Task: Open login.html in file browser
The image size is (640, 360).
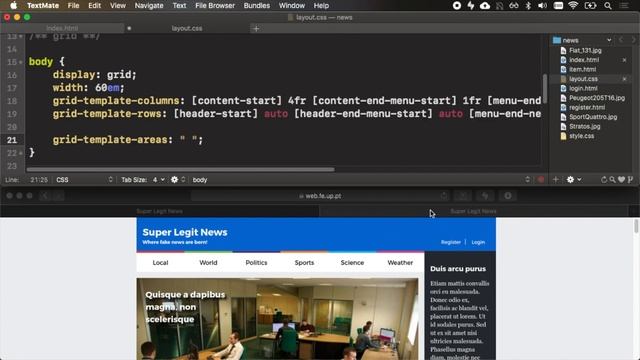Action: tap(583, 88)
